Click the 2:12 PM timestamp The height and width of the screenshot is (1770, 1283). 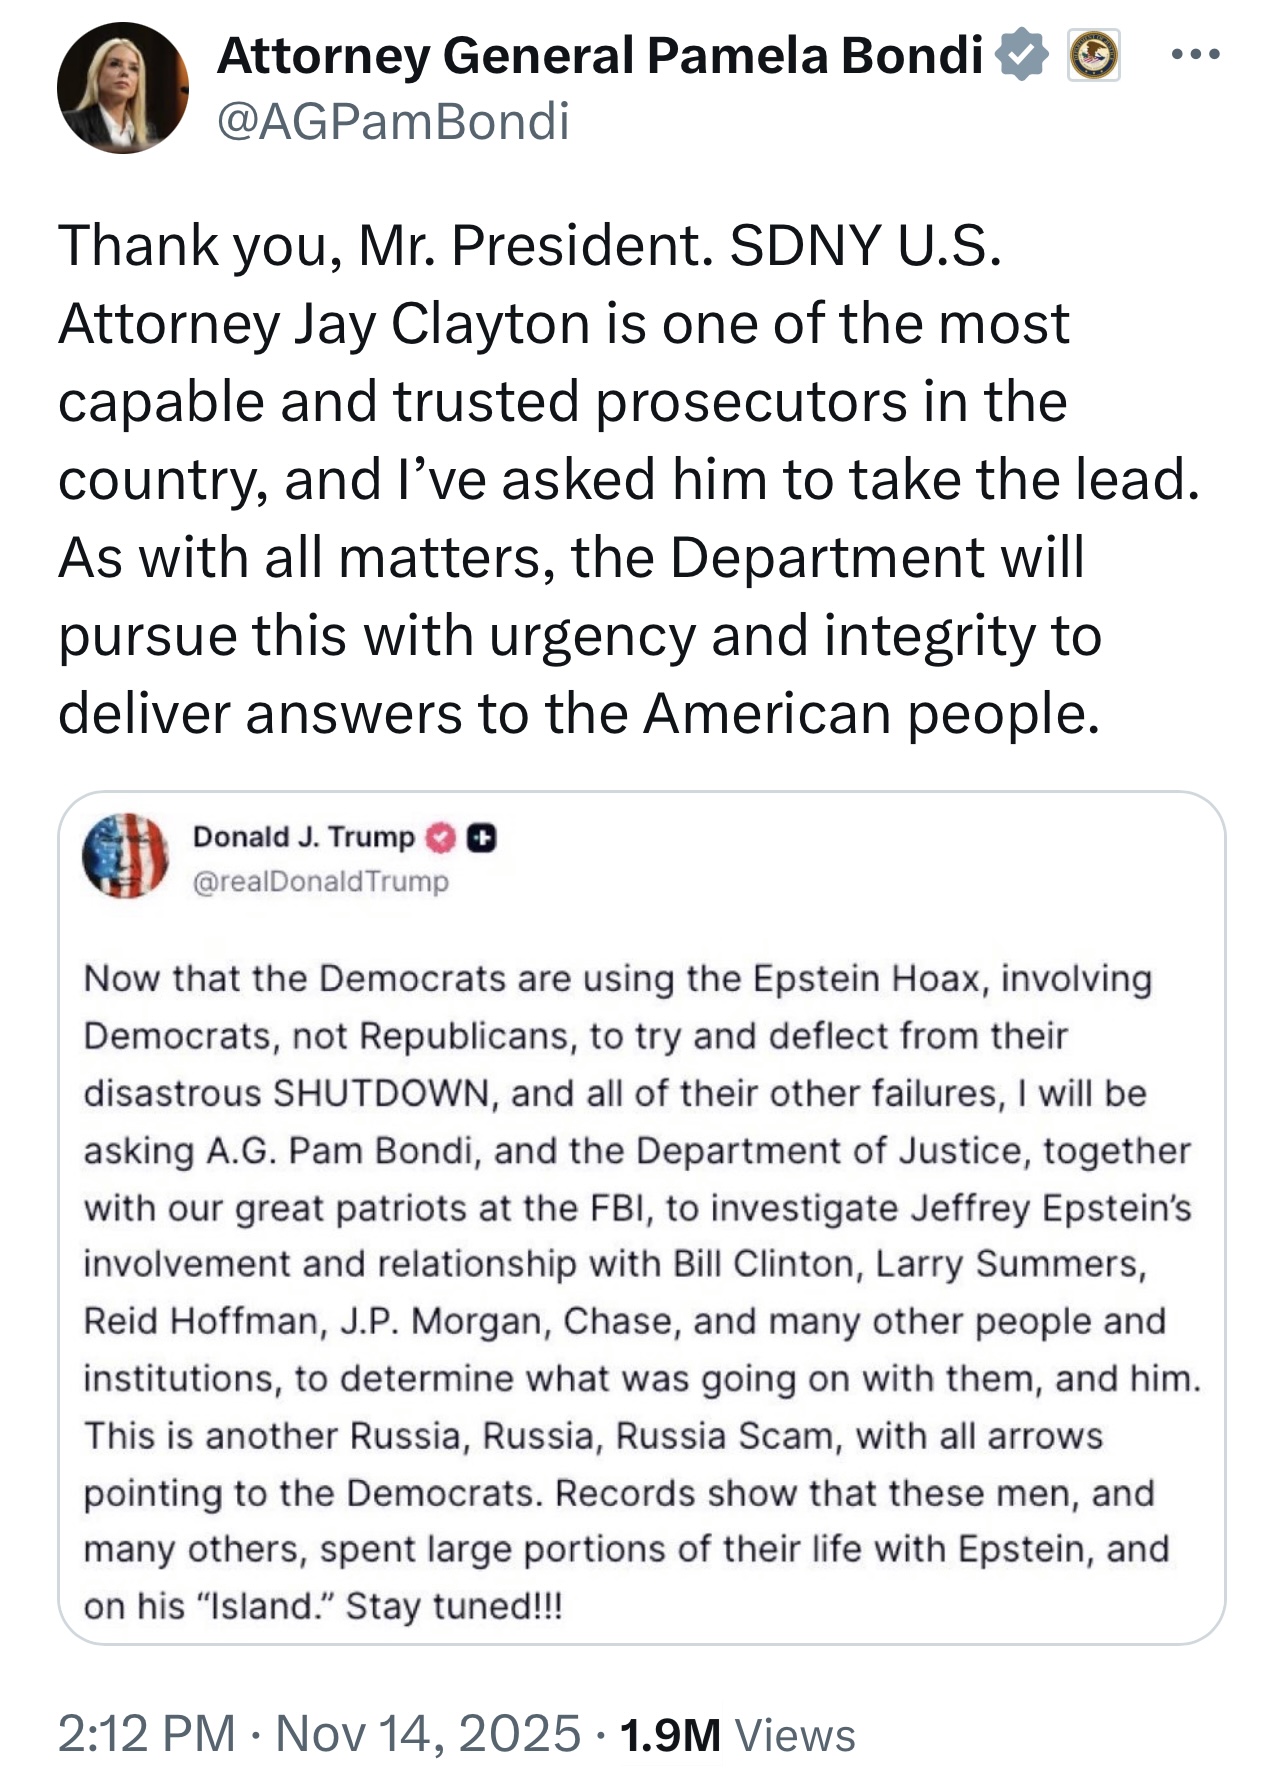(x=146, y=1733)
